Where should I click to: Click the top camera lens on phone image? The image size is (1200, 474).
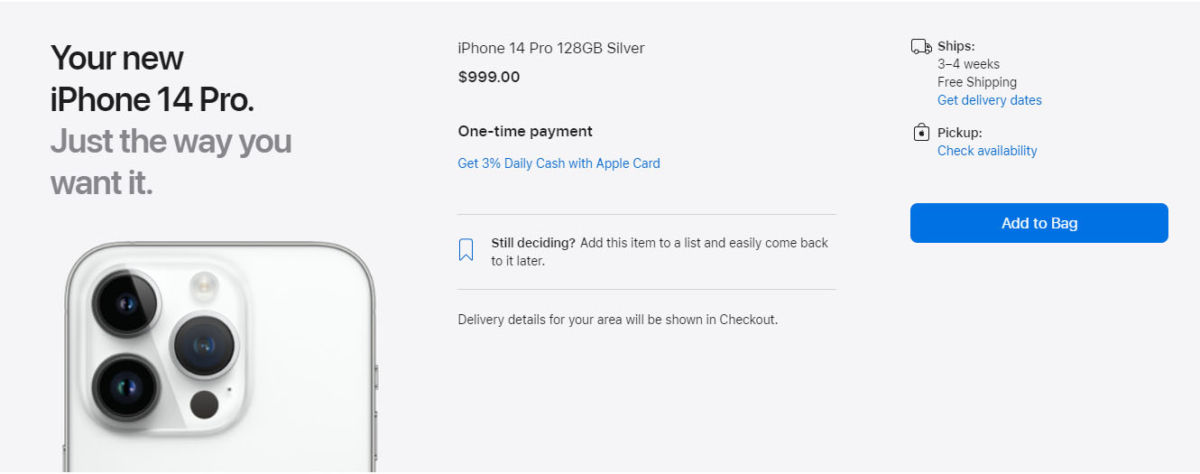[125, 302]
